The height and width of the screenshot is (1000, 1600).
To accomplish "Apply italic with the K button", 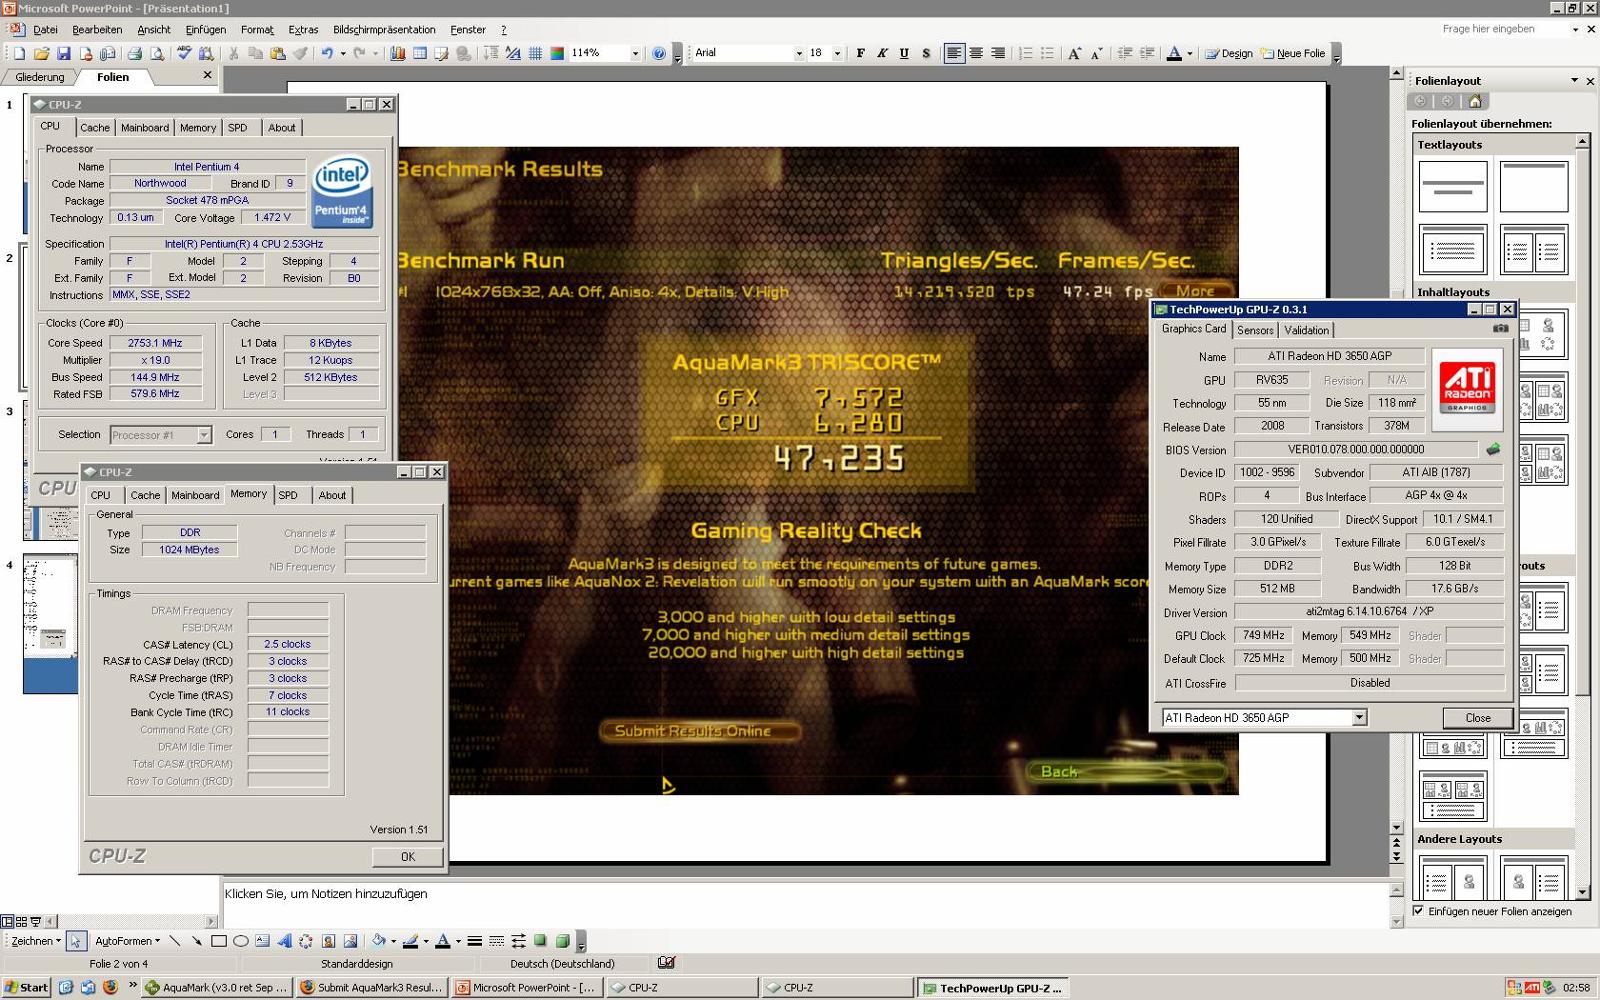I will pyautogui.click(x=882, y=54).
